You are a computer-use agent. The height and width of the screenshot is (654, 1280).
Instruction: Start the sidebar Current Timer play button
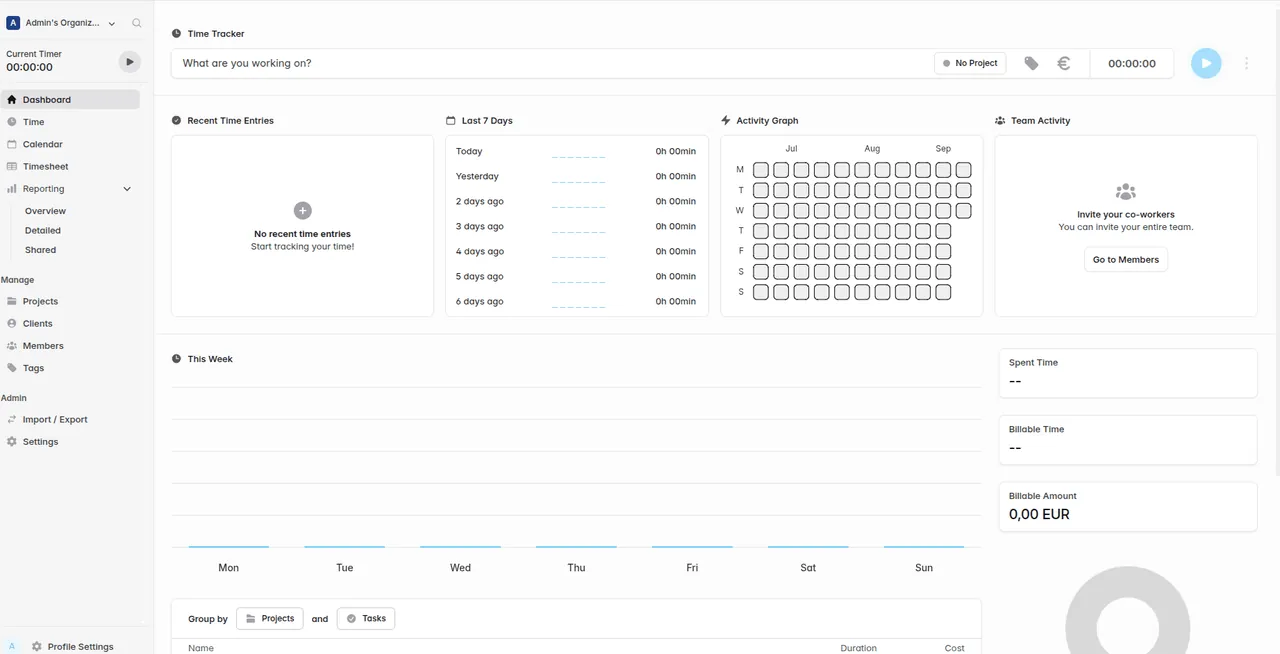click(x=129, y=62)
